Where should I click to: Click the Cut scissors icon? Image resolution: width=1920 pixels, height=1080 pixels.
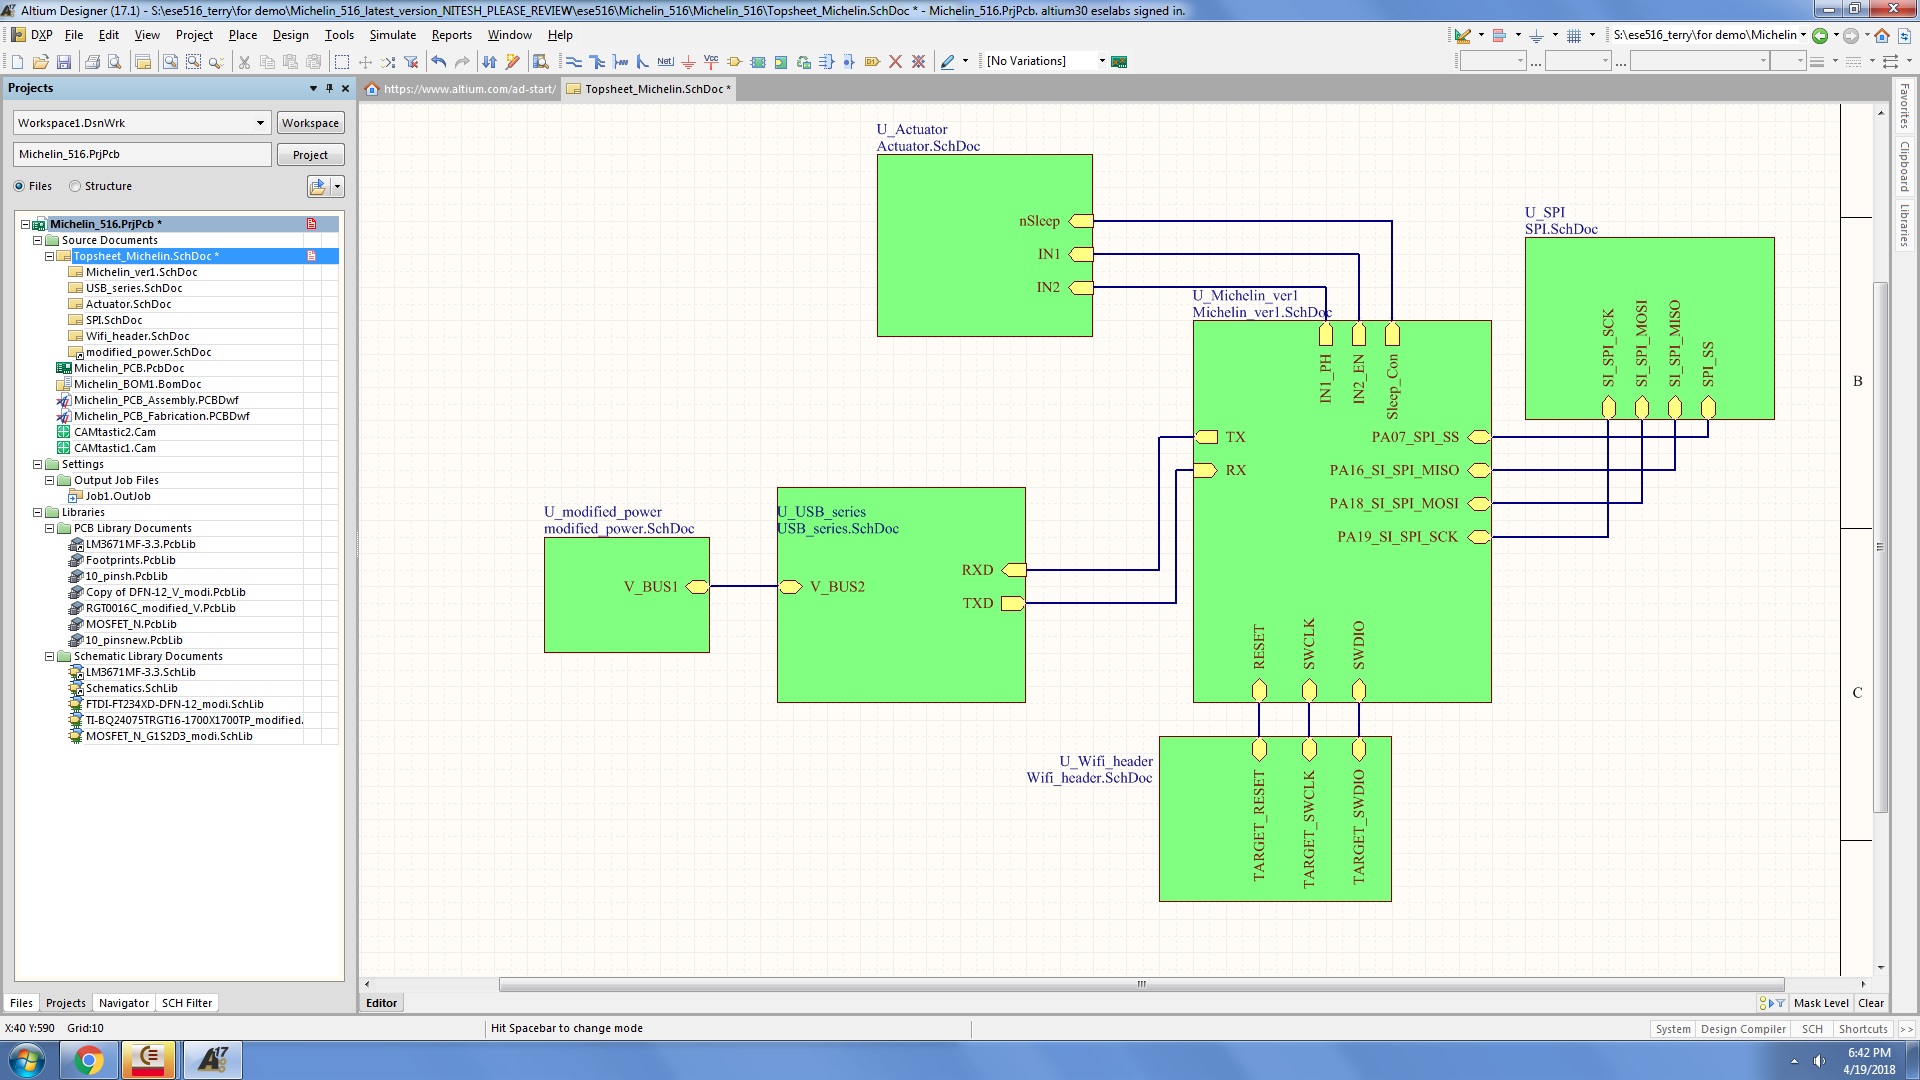click(x=244, y=62)
